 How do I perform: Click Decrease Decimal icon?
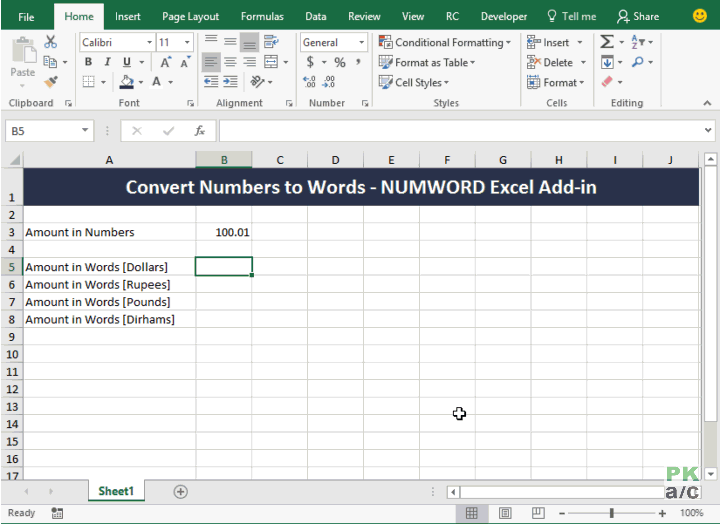(329, 82)
